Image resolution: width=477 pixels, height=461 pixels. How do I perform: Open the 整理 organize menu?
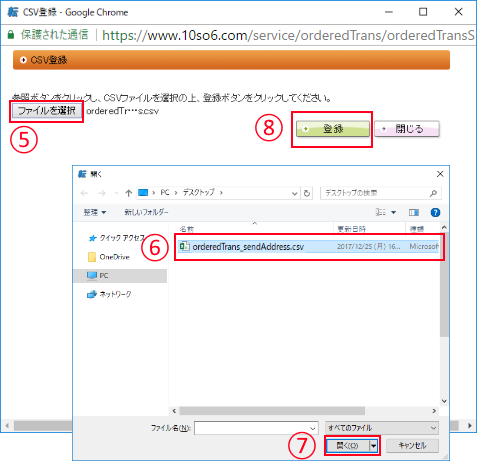point(95,212)
